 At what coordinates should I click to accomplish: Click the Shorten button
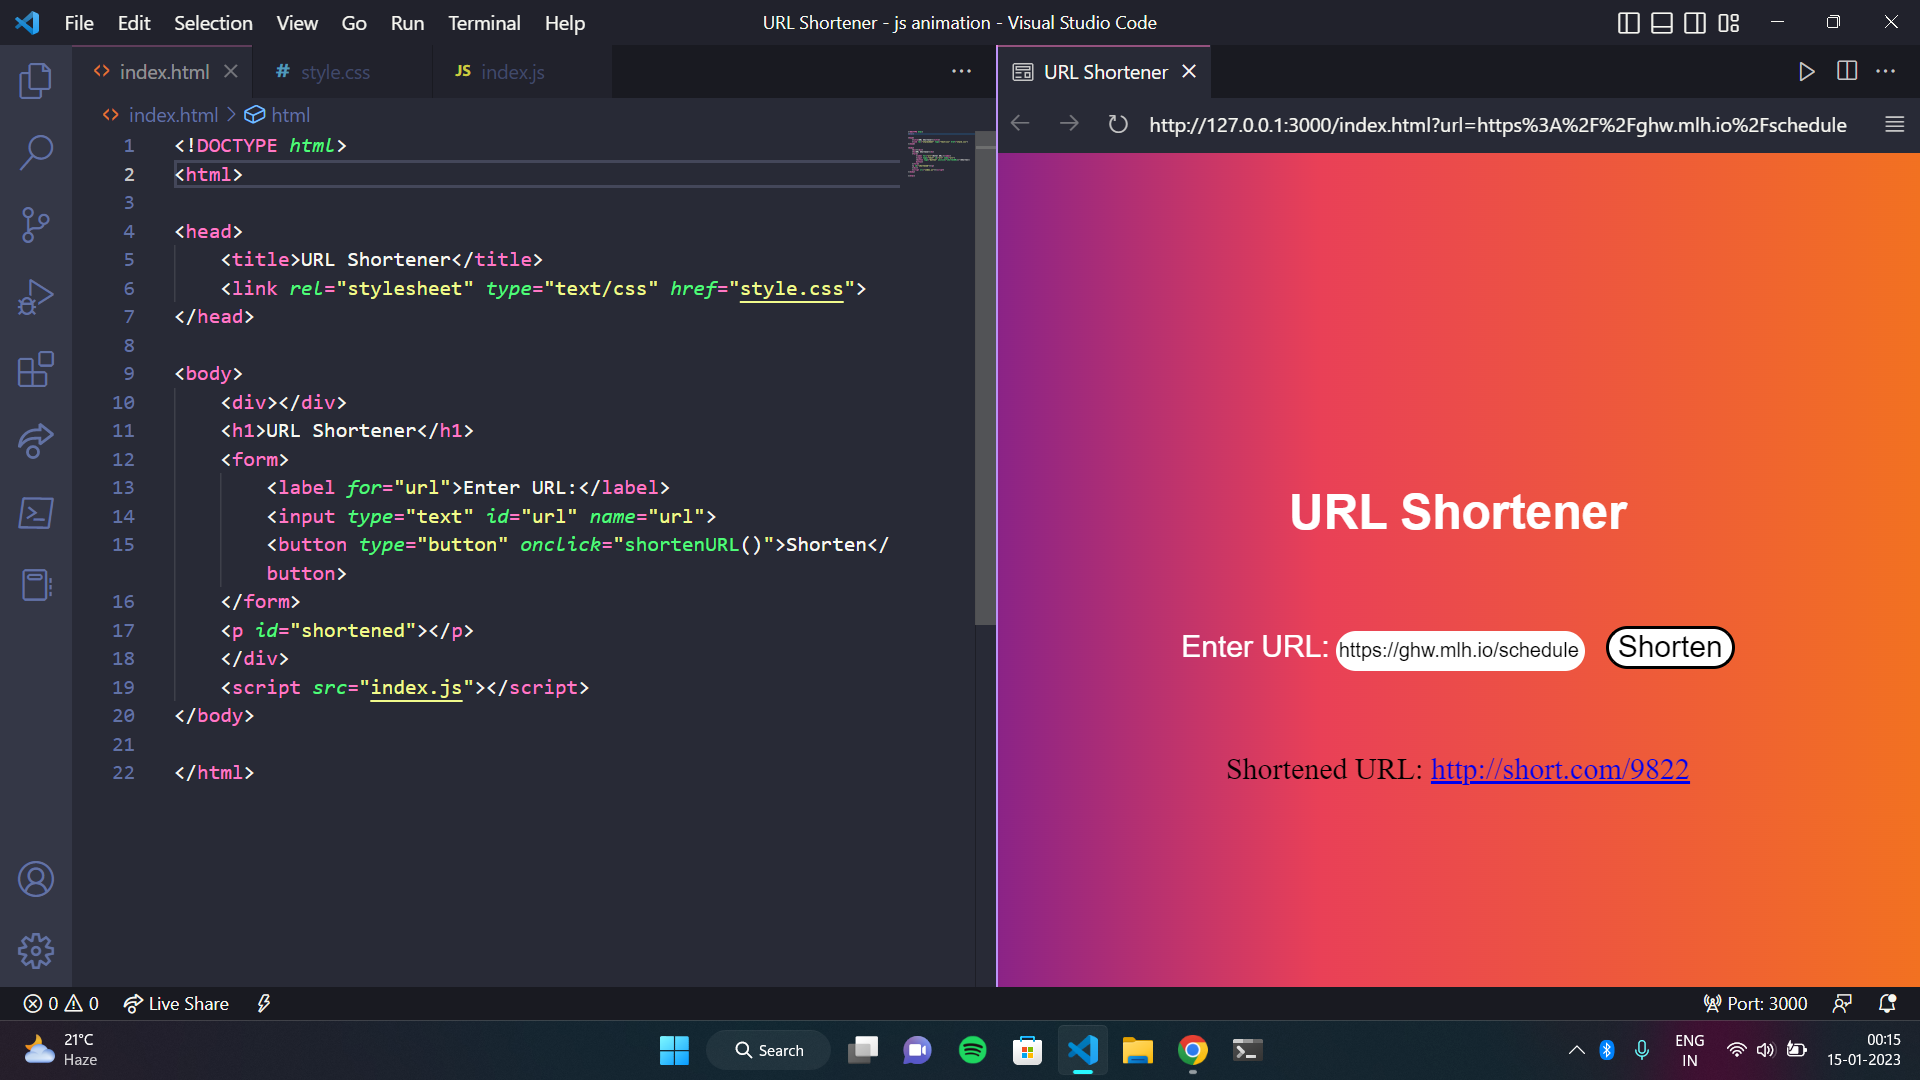click(1669, 647)
